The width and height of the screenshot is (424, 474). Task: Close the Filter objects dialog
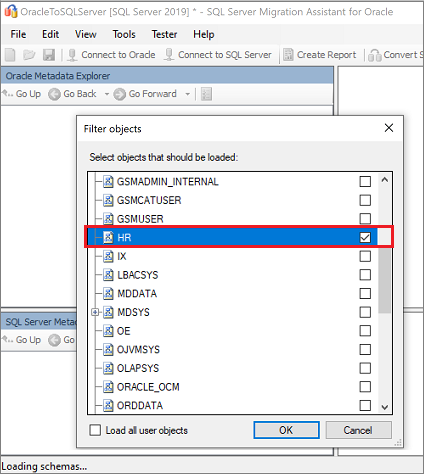pos(389,128)
